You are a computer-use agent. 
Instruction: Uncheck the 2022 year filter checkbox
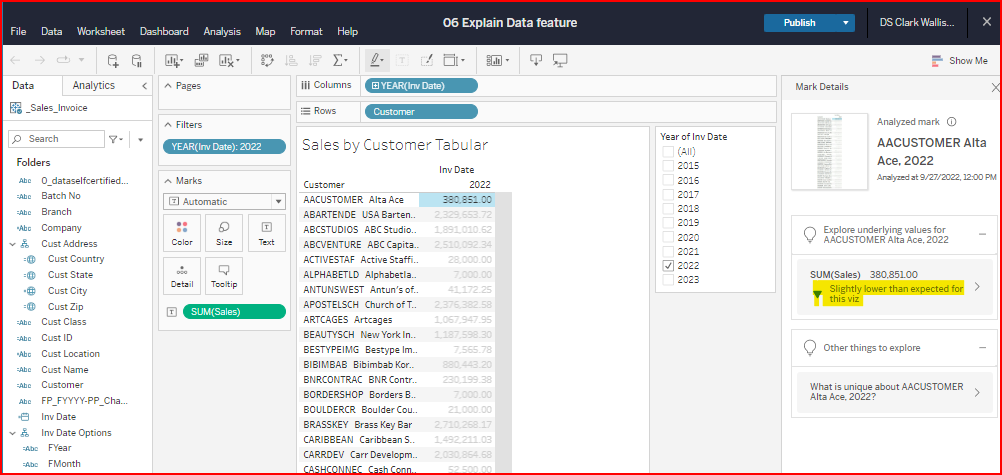667,266
